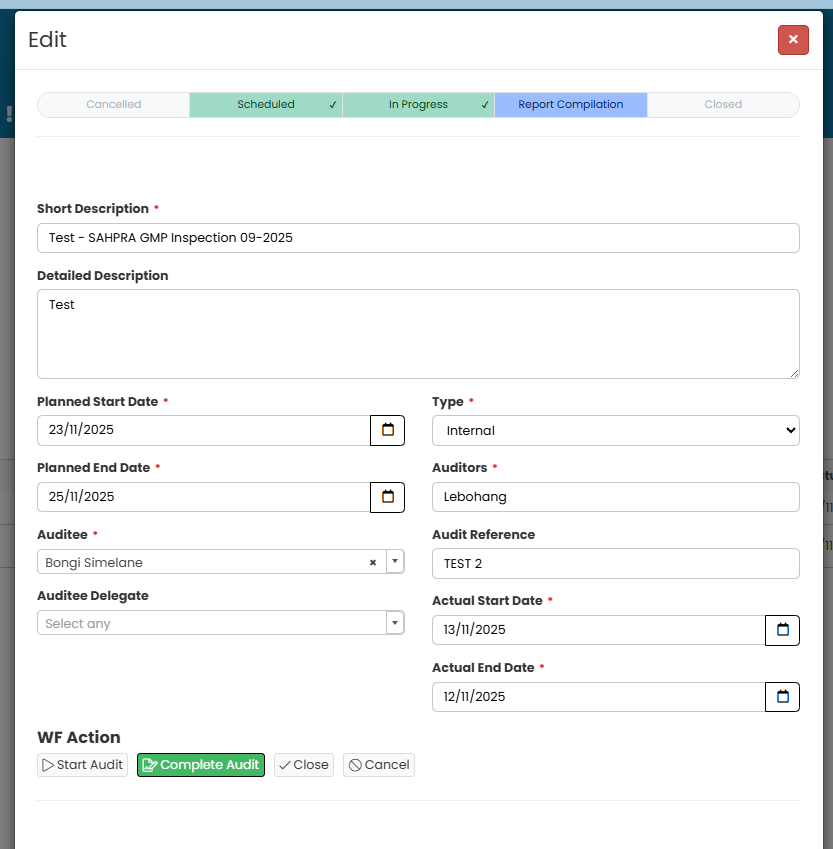Open the Auditee dropdown arrow
This screenshot has width=833, height=849.
[x=395, y=562]
